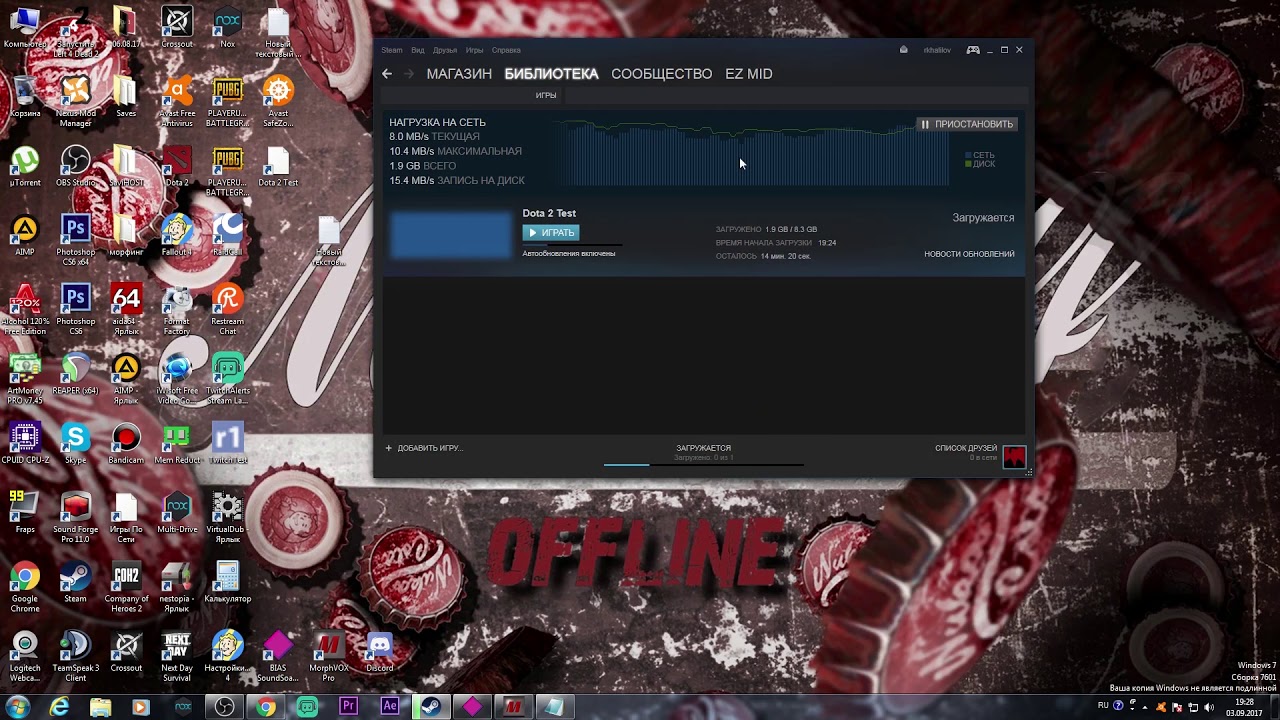Open Big Picture mode controller icon

coord(972,50)
